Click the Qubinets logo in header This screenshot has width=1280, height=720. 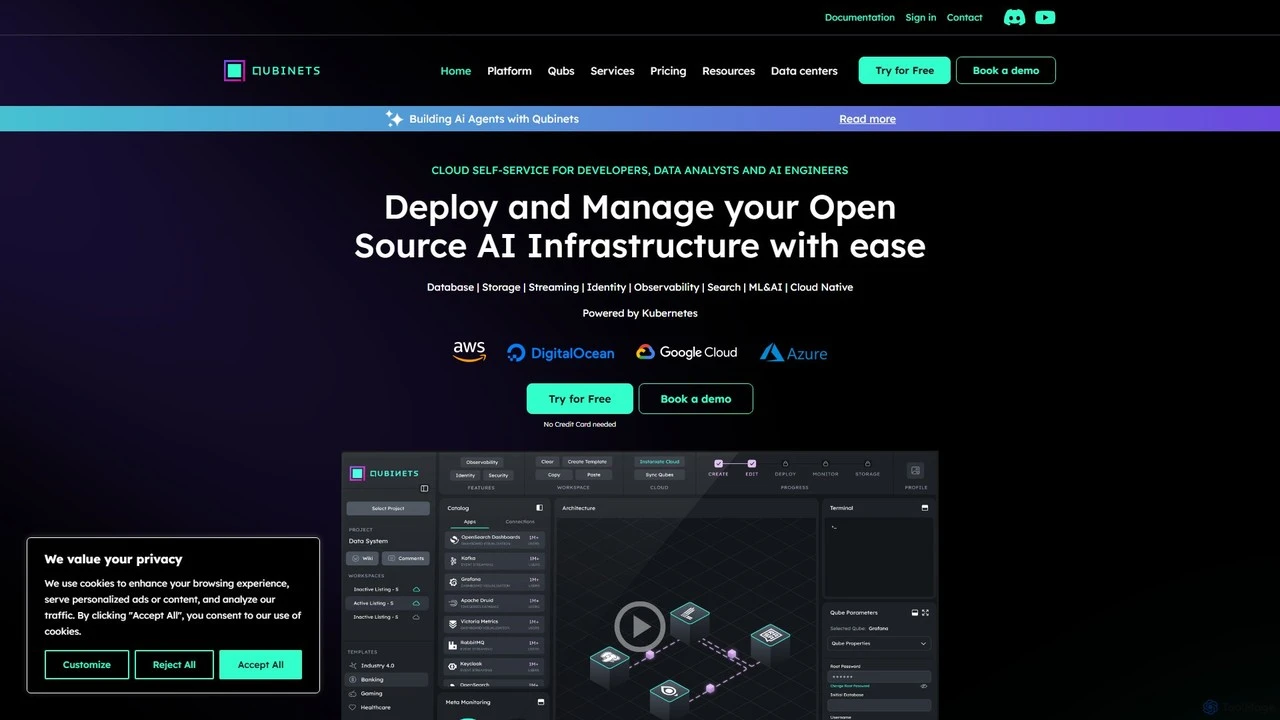click(x=272, y=71)
